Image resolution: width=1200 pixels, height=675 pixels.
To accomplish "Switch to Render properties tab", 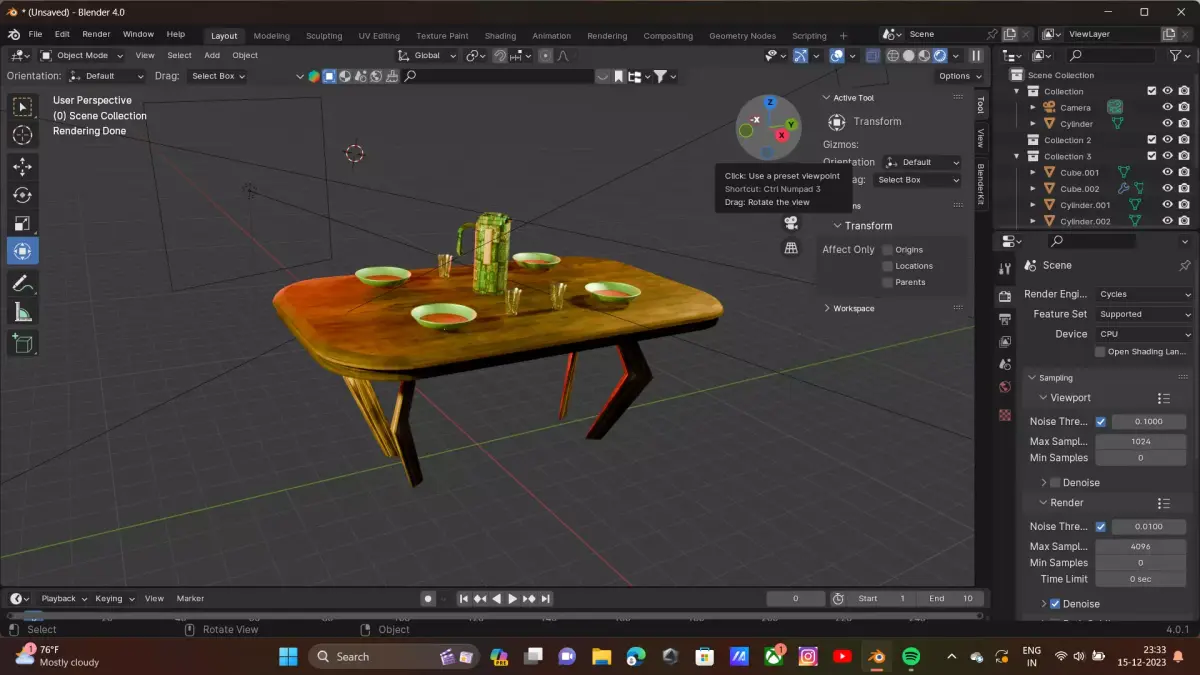I will (1005, 293).
